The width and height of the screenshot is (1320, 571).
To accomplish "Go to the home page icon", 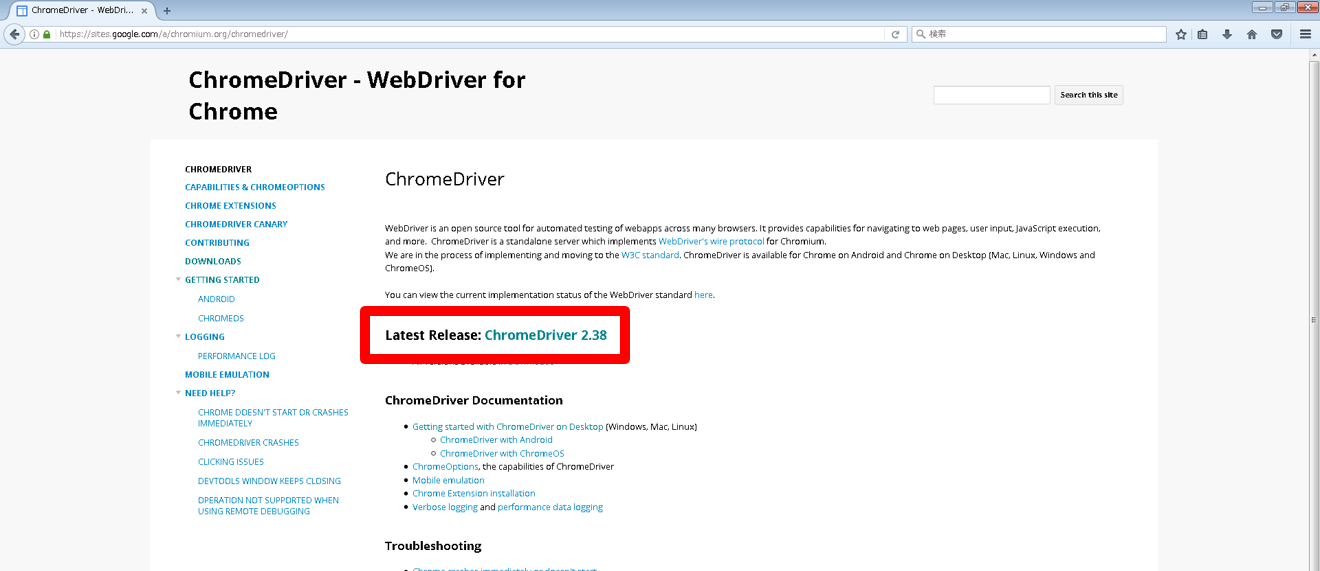I will point(1252,34).
